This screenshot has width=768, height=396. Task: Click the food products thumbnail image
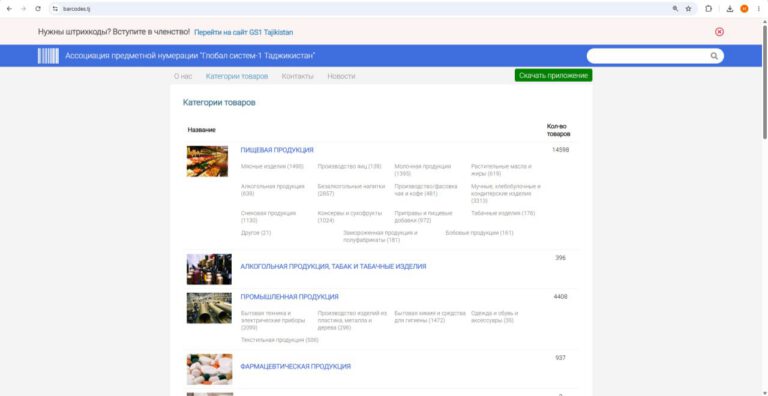[x=207, y=161]
